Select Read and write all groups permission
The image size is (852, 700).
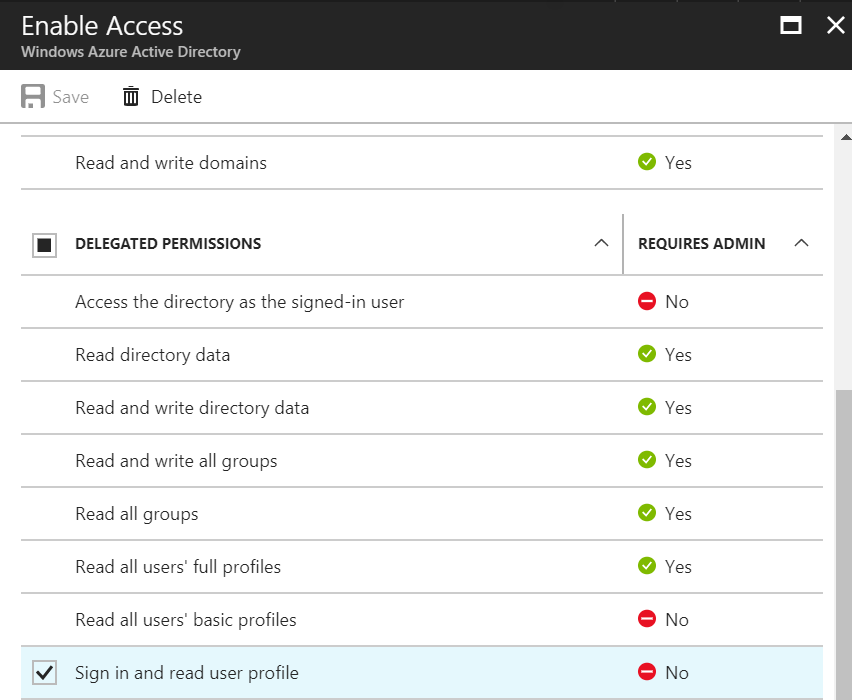tap(176, 461)
